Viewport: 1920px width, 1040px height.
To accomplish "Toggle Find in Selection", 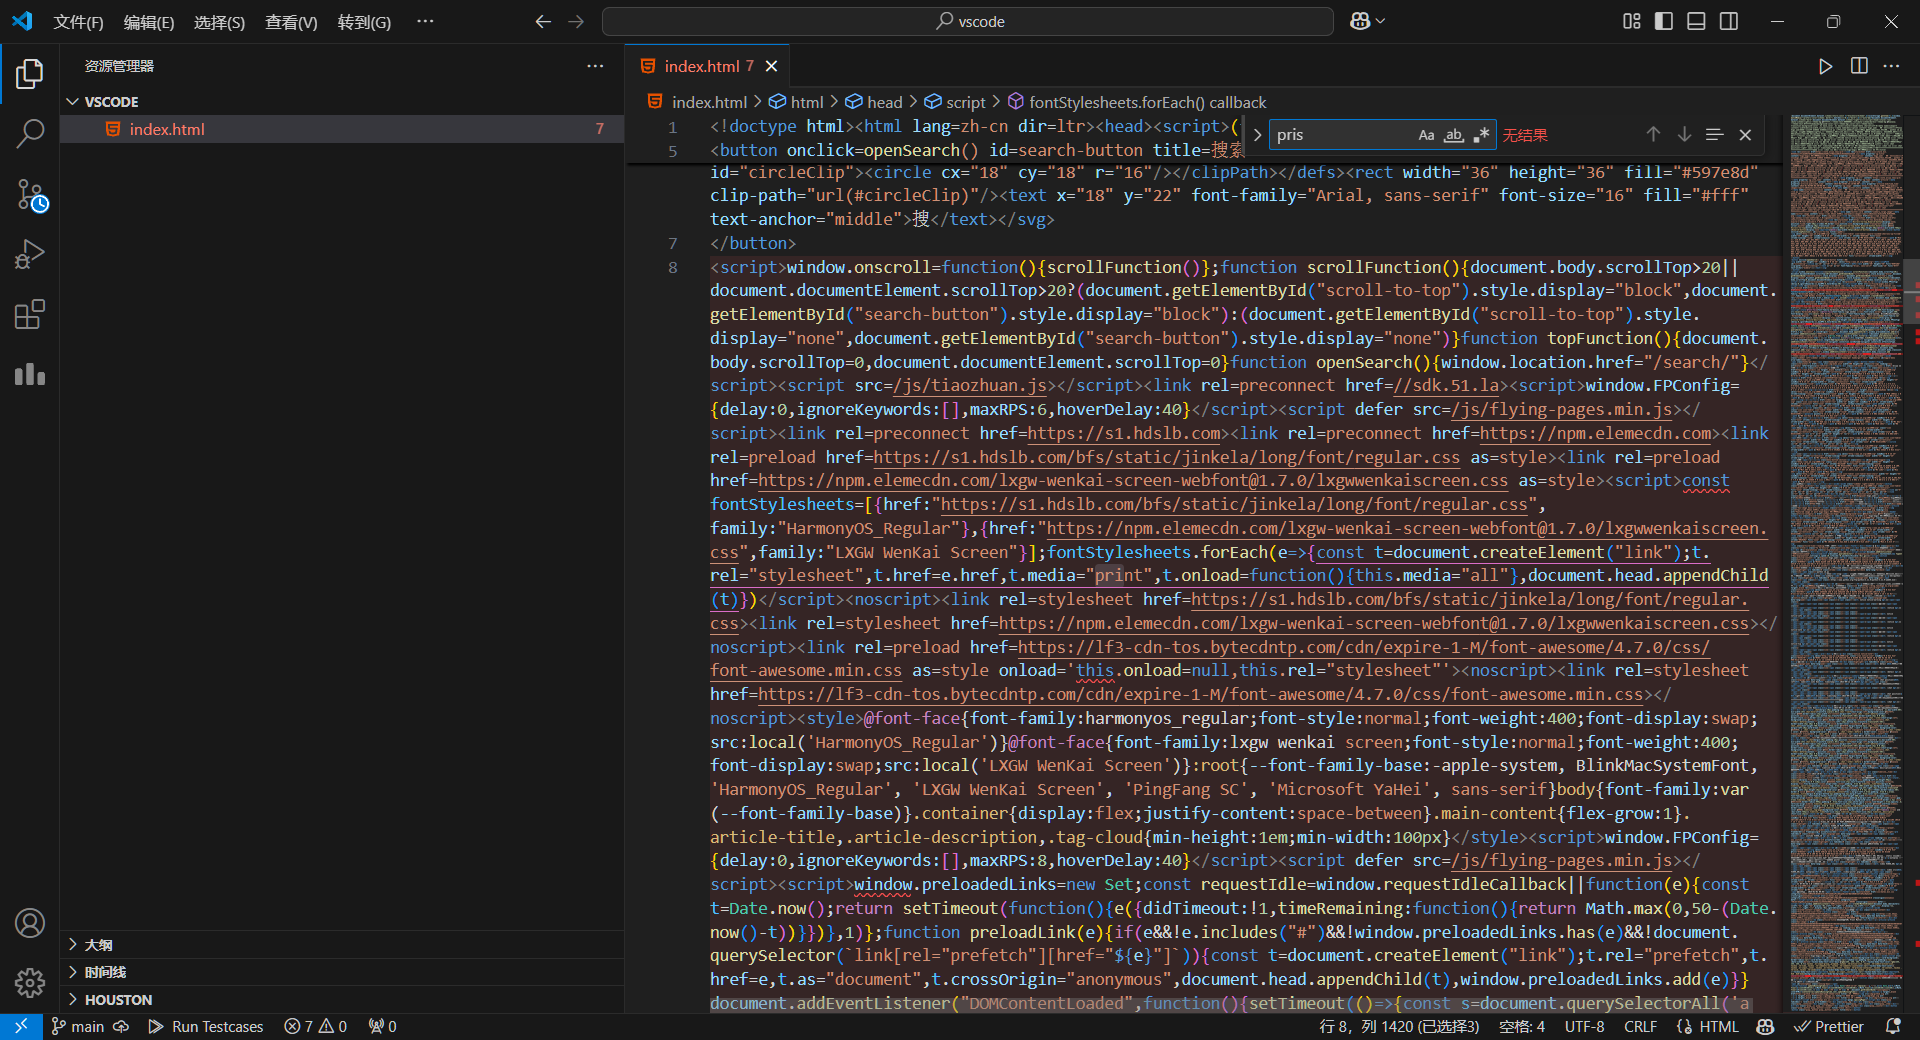I will click(1714, 135).
